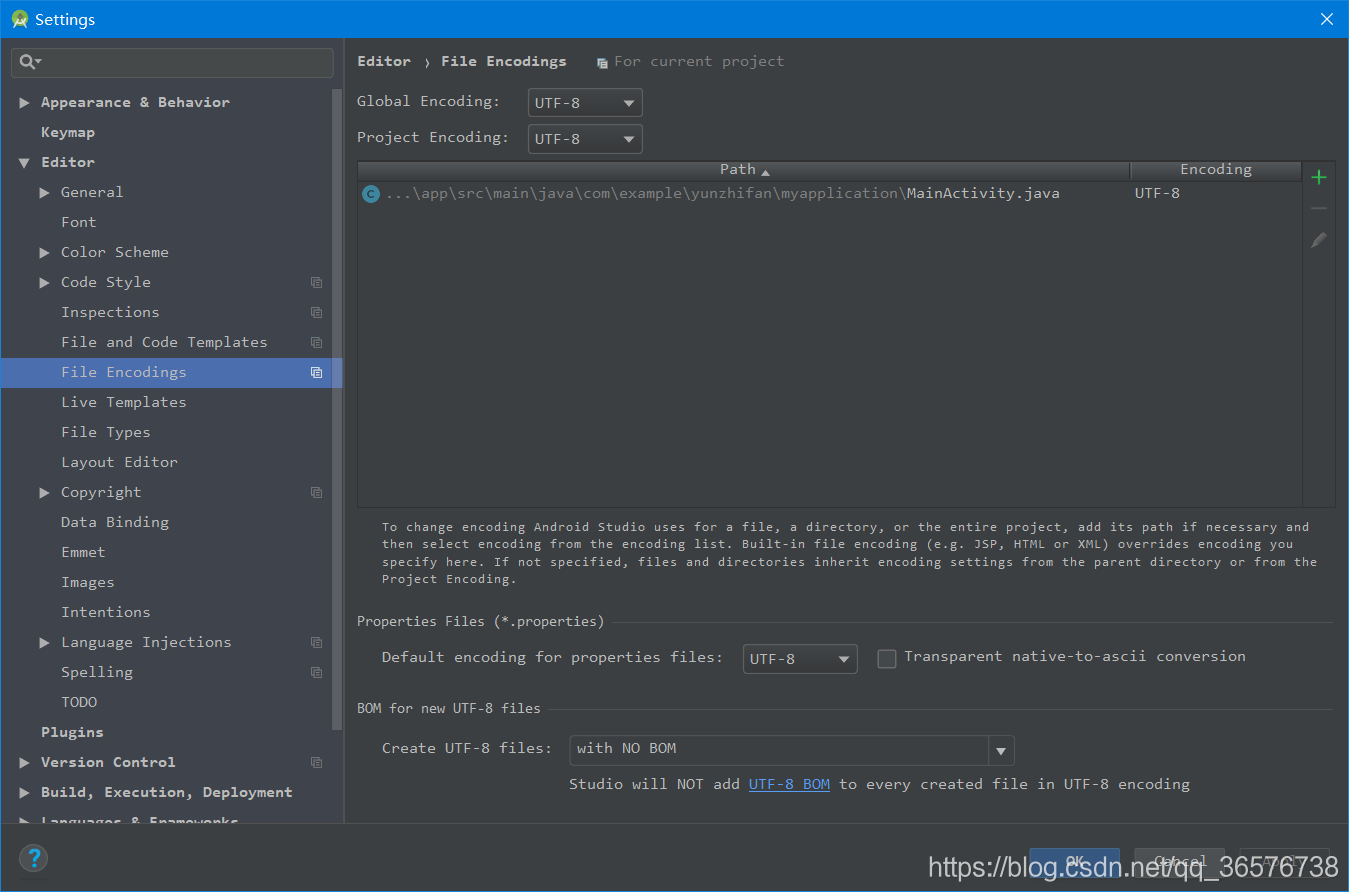1349x892 pixels.
Task: Click the Cancel button
Action: (x=1180, y=861)
